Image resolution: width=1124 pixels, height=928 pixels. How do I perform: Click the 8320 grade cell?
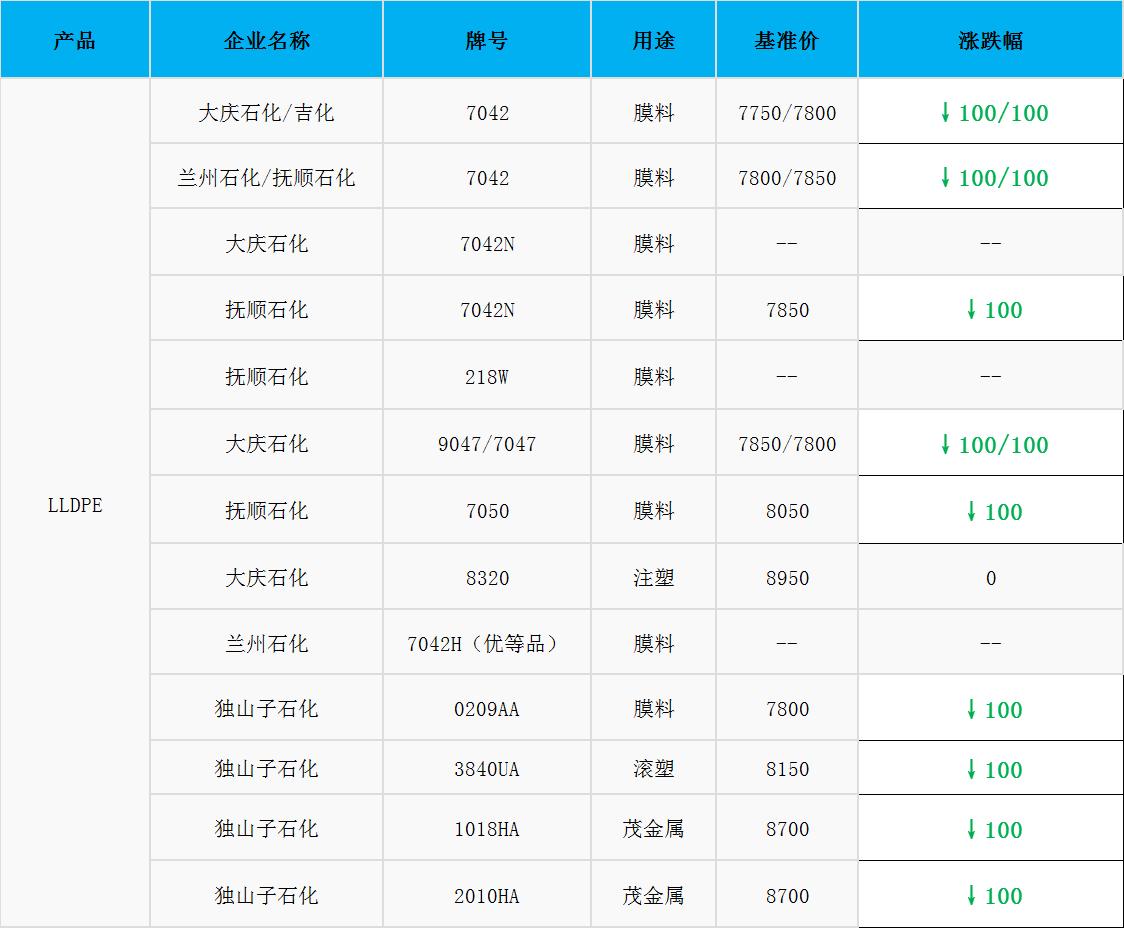487,578
